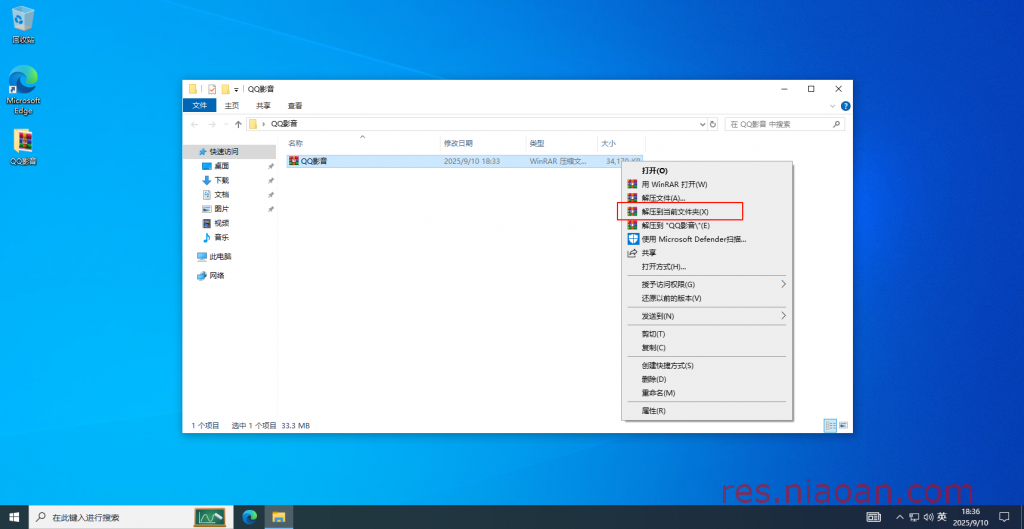
Task: Expand 发送到(N) submenu
Action: 707,316
